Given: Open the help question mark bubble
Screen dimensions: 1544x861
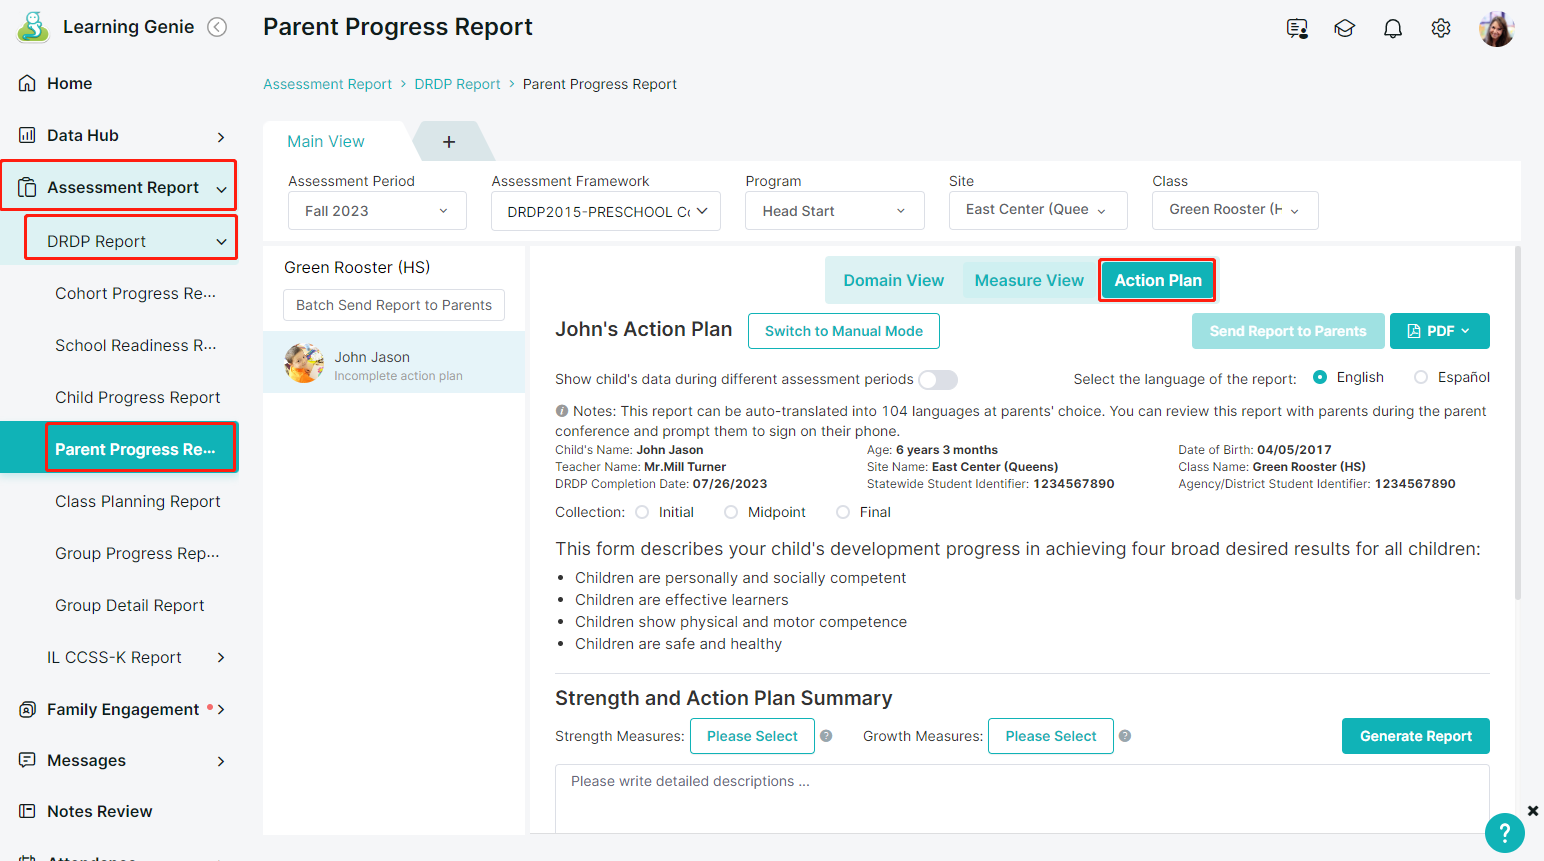Looking at the screenshot, I should [1505, 833].
